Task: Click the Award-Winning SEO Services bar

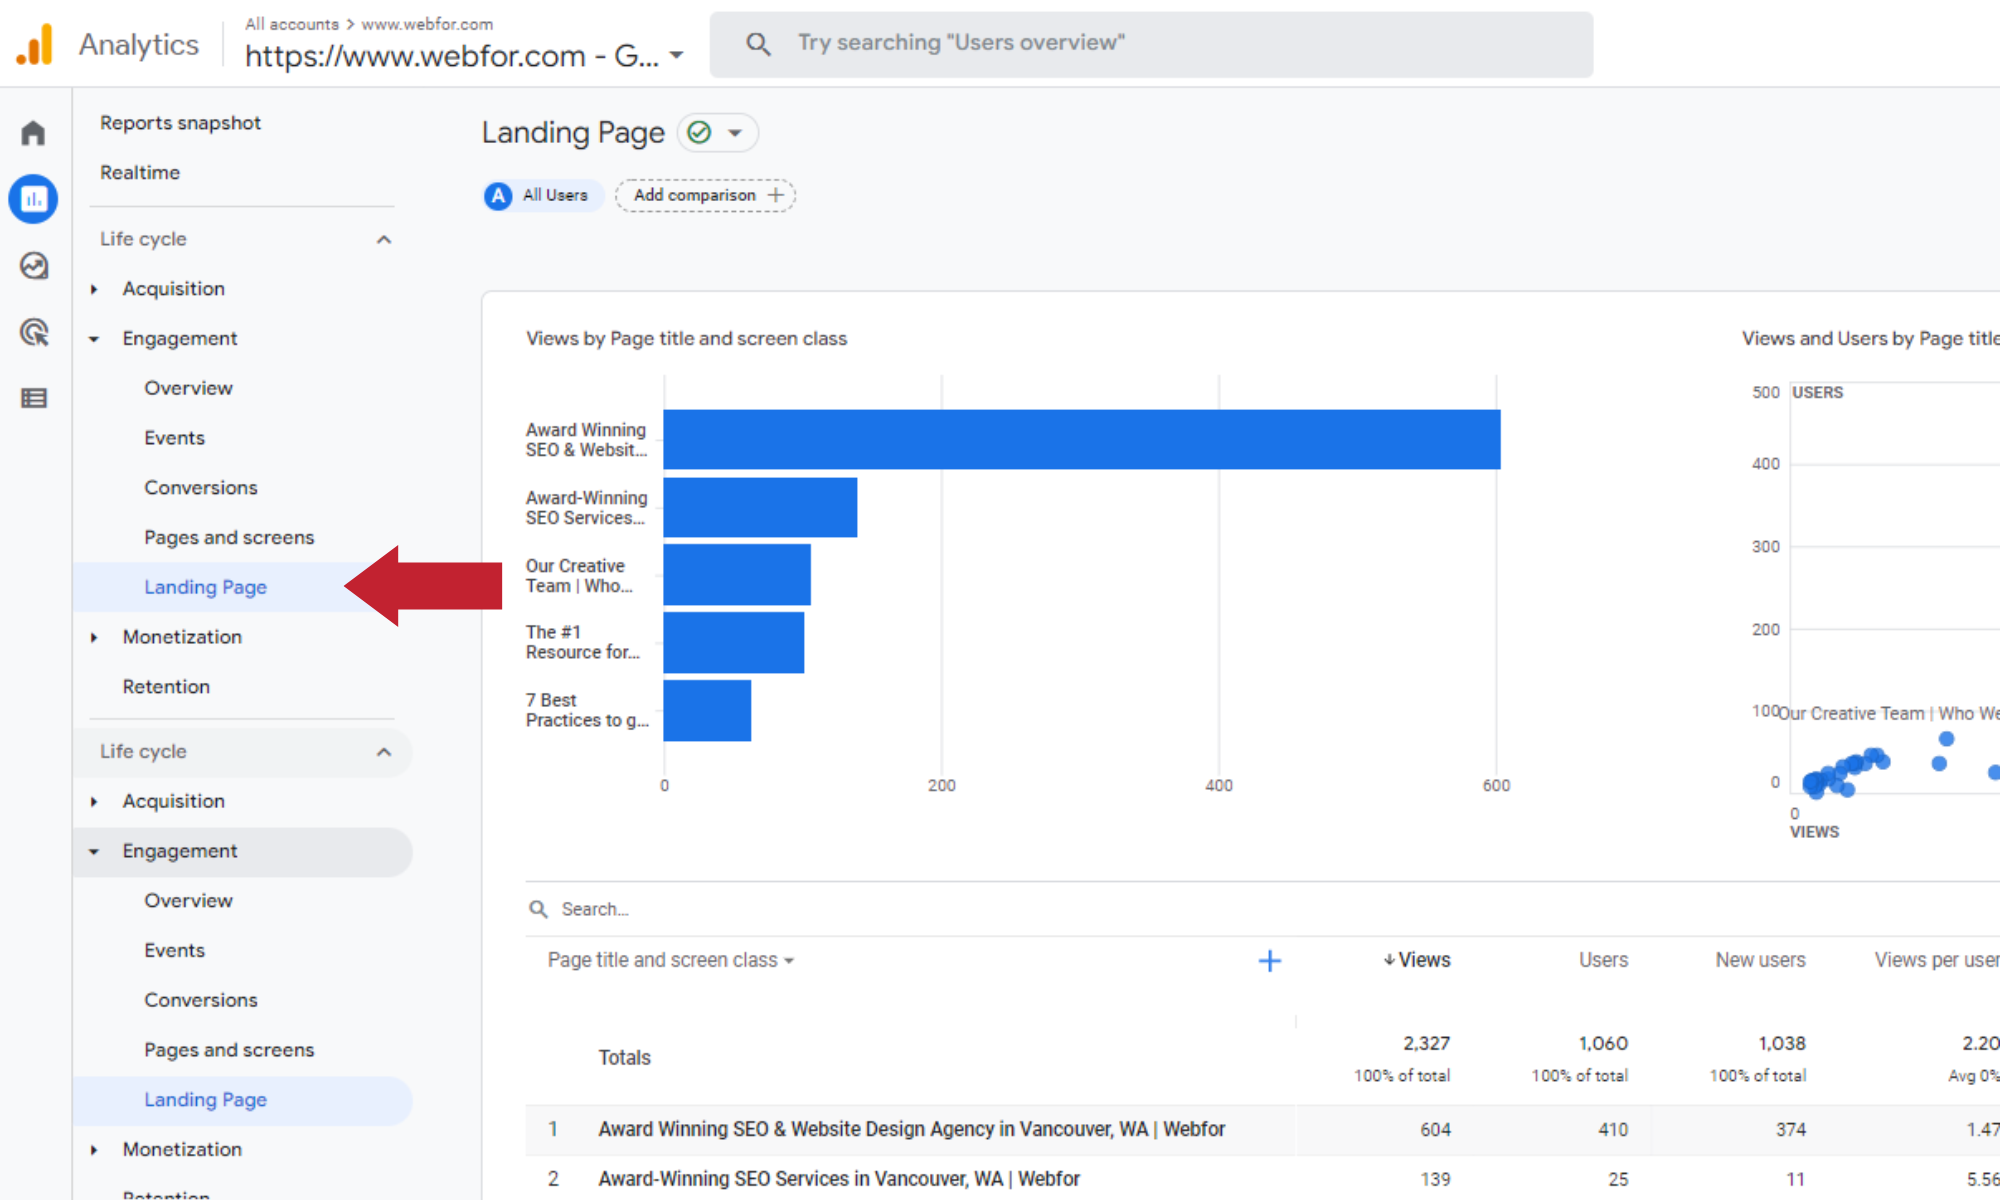Action: [760, 507]
